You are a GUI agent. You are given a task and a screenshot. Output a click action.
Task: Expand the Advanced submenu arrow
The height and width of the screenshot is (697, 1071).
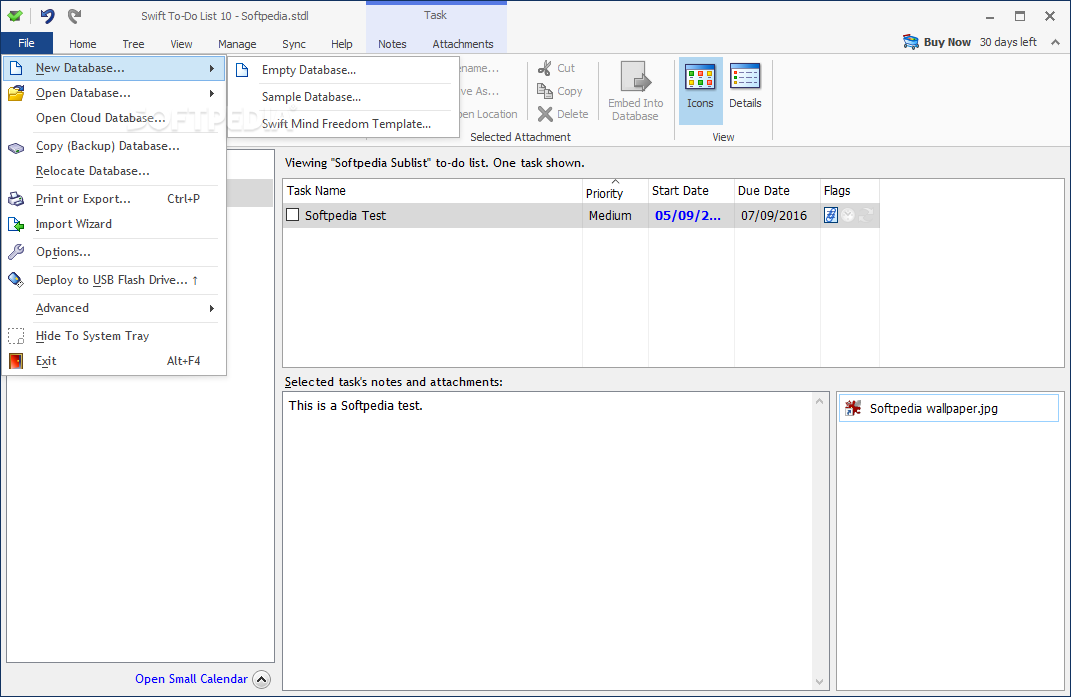coord(212,308)
